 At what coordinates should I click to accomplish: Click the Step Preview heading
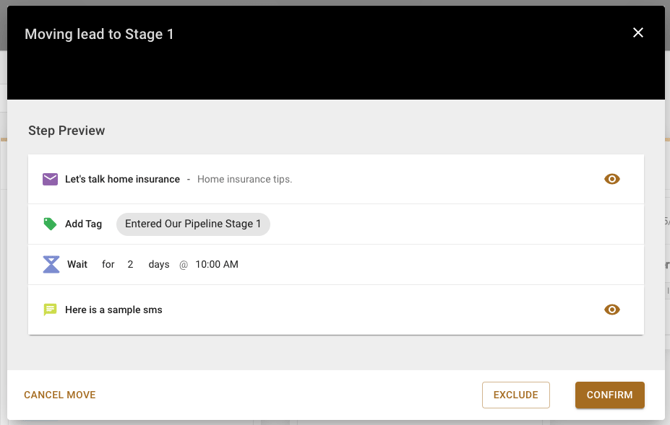66,131
